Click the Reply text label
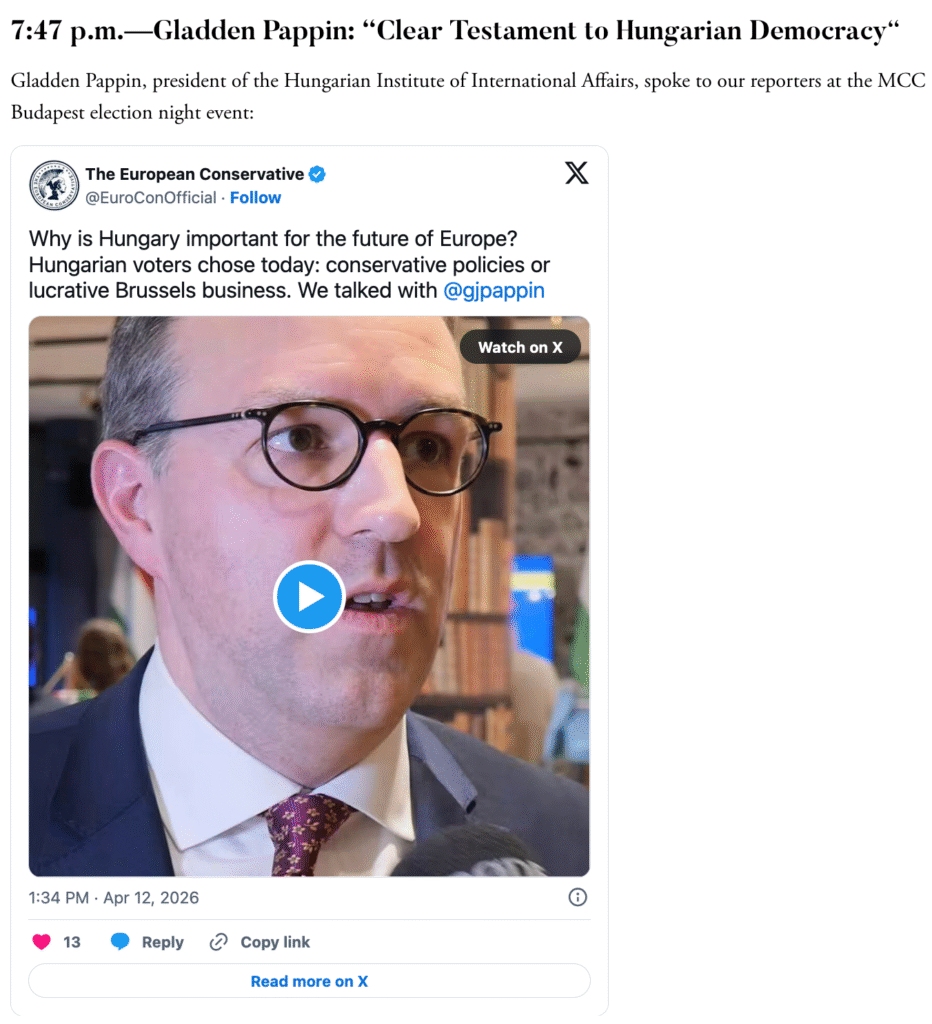 pyautogui.click(x=163, y=942)
